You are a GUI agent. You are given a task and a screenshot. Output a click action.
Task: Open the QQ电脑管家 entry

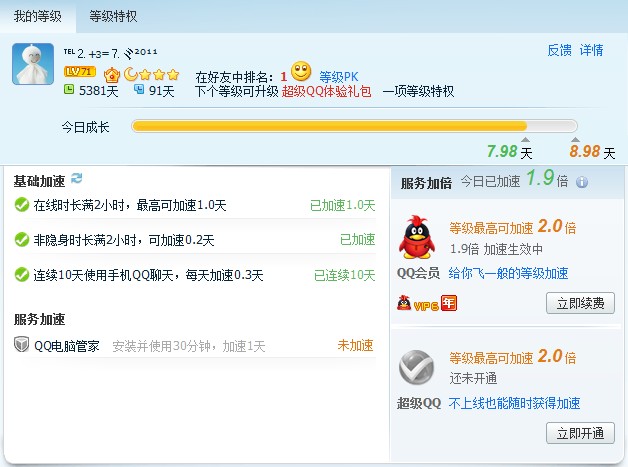click(x=67, y=346)
